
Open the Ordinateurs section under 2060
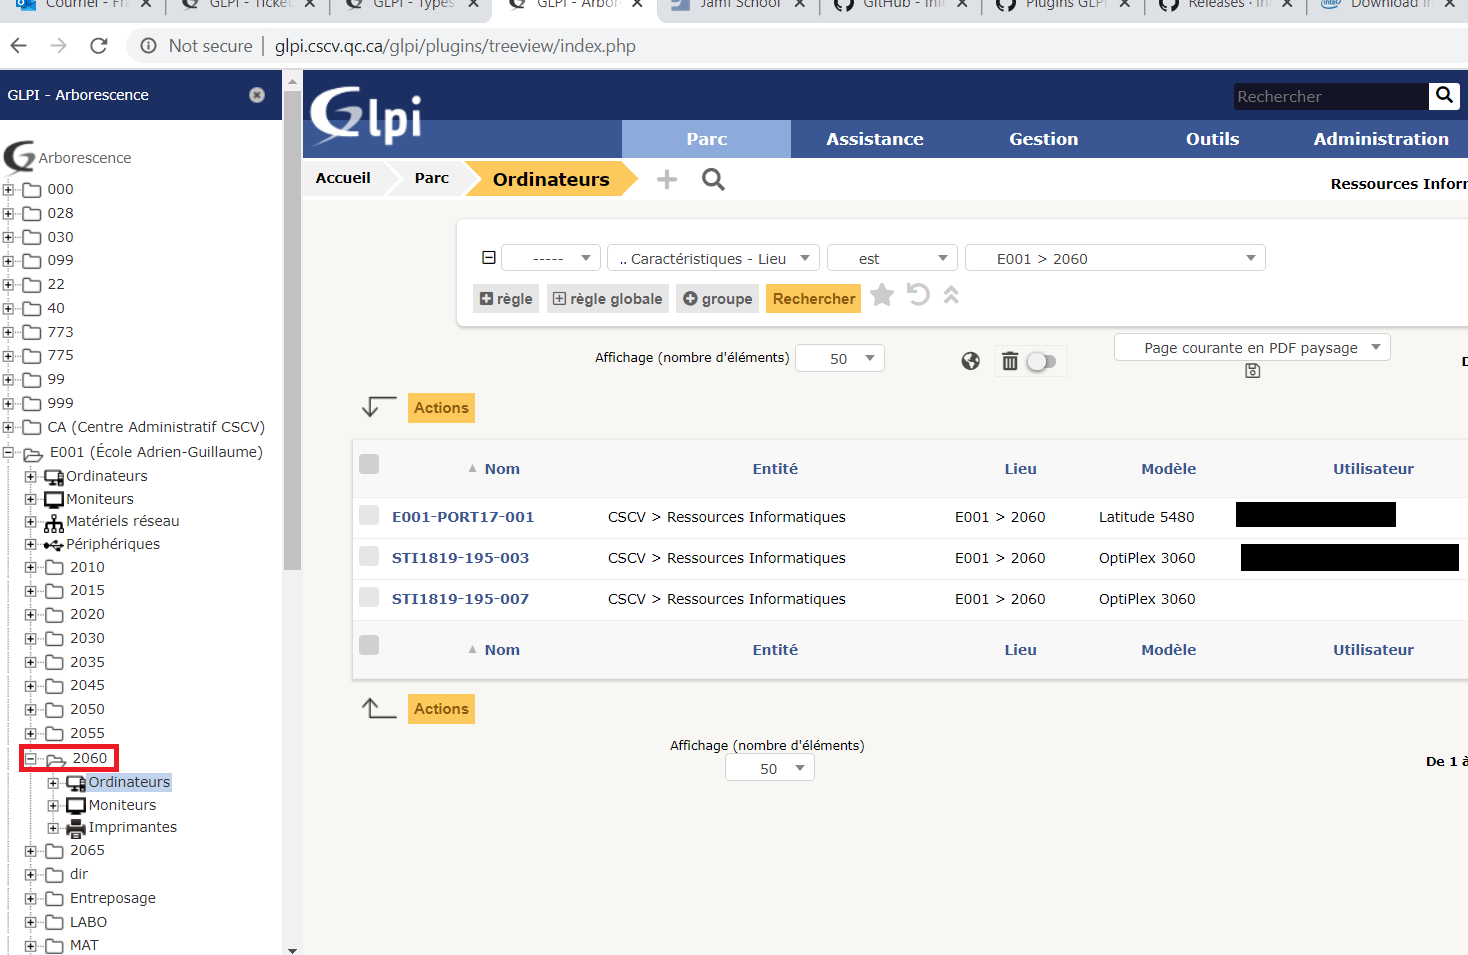[126, 781]
